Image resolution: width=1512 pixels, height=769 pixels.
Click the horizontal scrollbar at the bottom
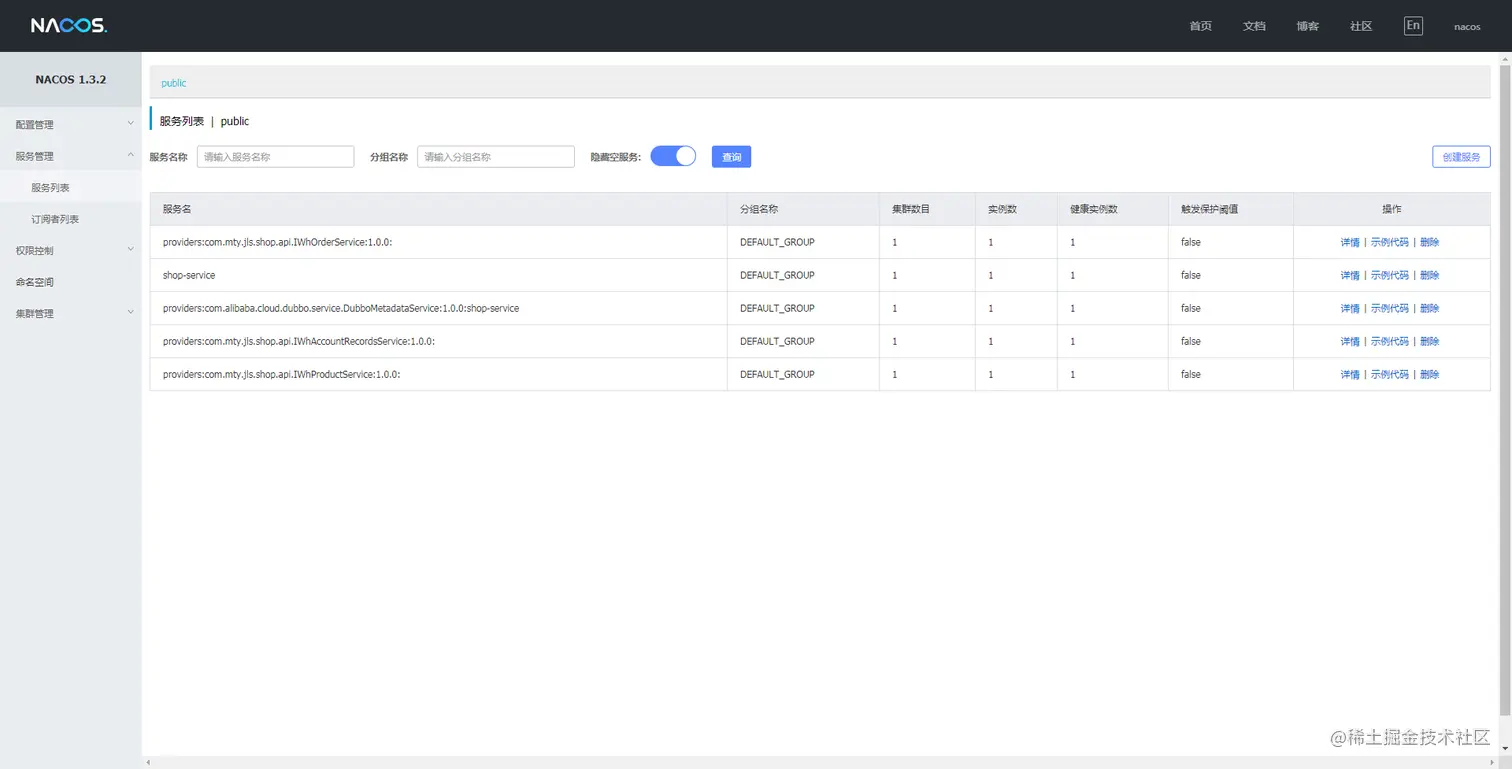(x=820, y=762)
